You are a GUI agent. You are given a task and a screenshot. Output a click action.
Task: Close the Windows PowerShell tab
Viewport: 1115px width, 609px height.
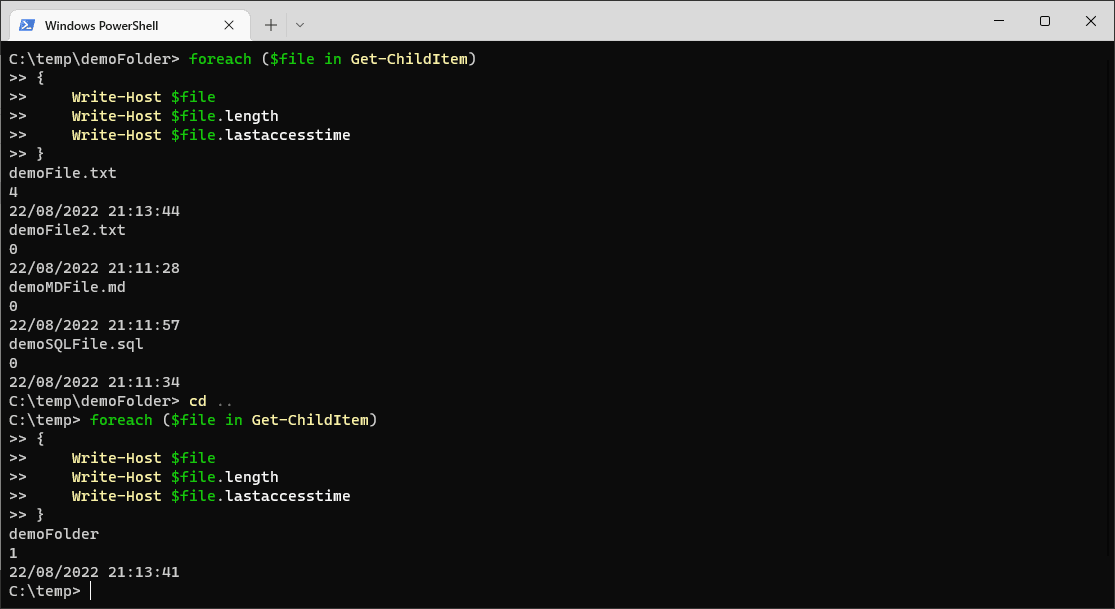229,24
